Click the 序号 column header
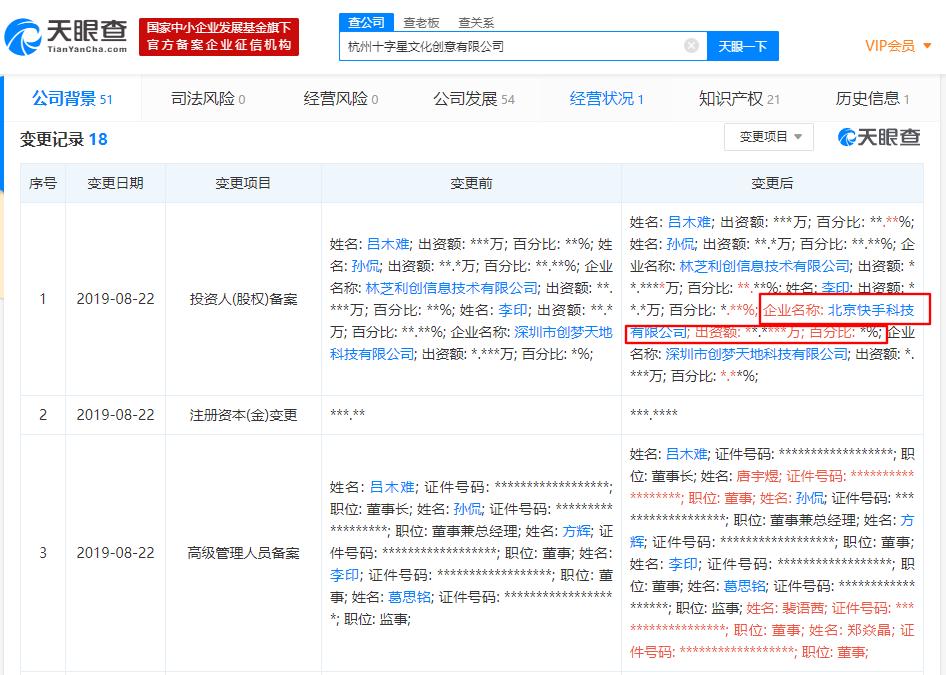The height and width of the screenshot is (675, 946). click(43, 183)
